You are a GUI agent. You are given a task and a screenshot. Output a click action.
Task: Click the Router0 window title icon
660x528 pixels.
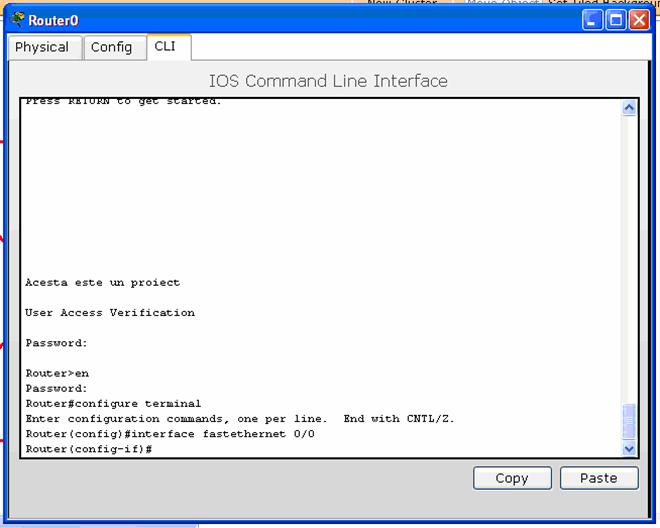coord(17,20)
